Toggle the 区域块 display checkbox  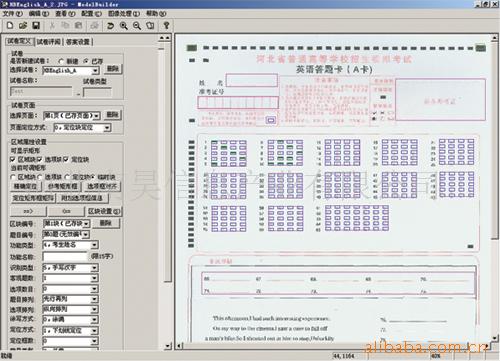[x=13, y=160]
